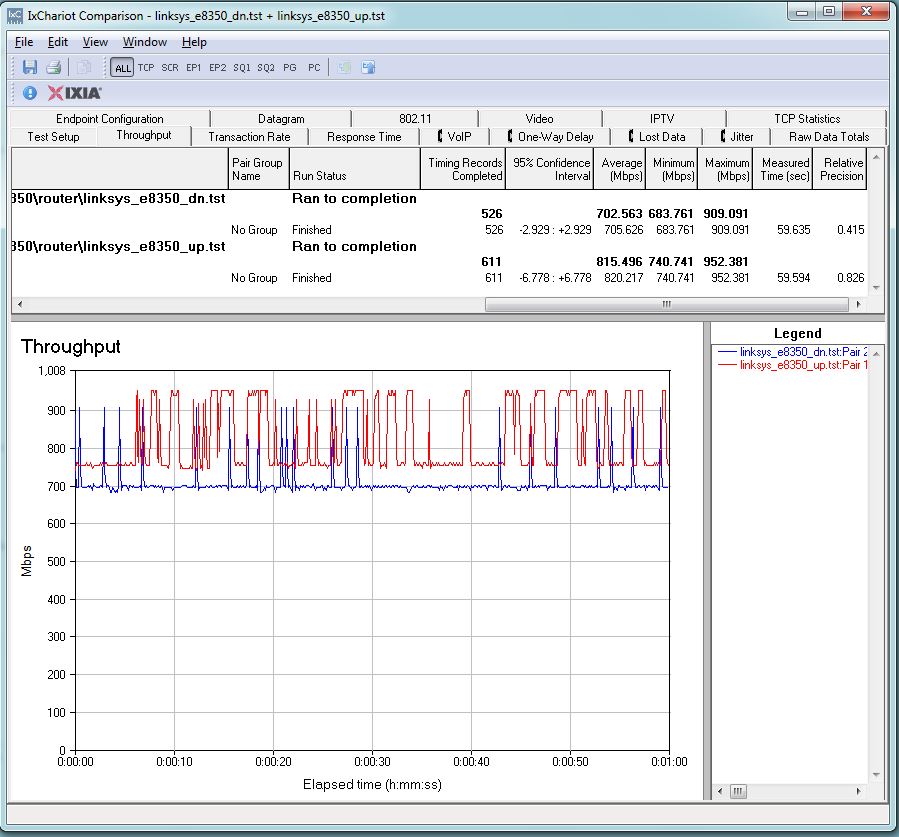899x837 pixels.
Task: Switch to the Datagram tab
Action: coord(281,119)
